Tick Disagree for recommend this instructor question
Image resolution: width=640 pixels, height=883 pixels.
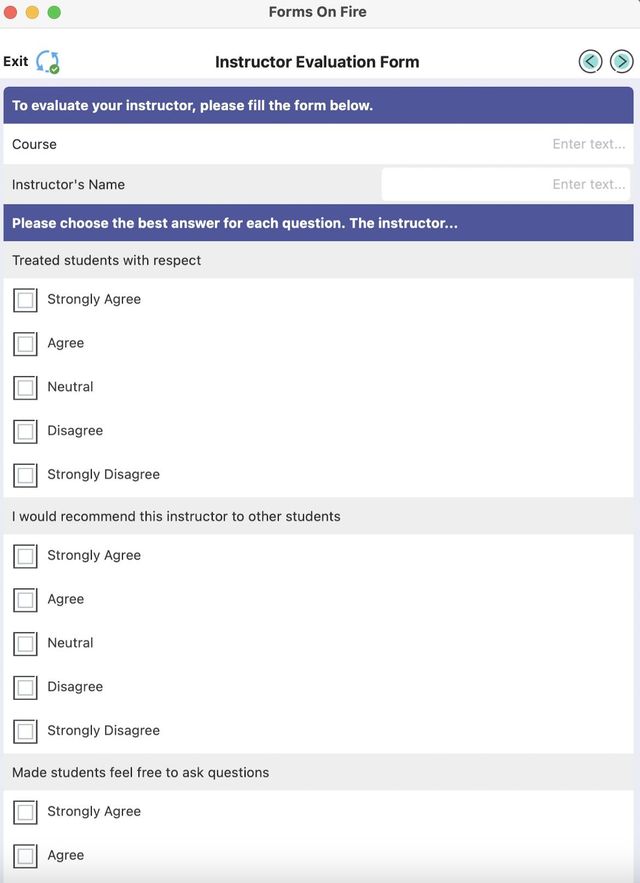(25, 687)
